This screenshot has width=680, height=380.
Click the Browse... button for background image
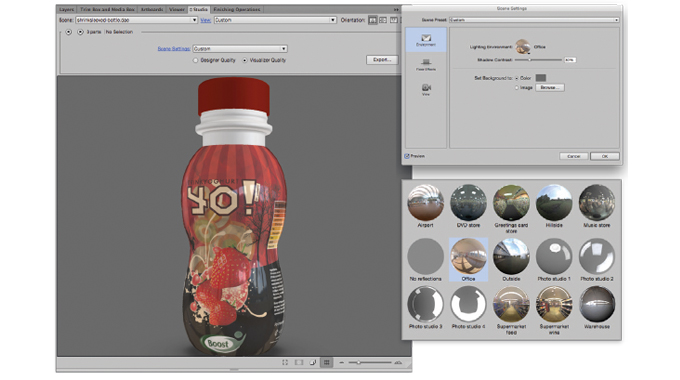(550, 88)
